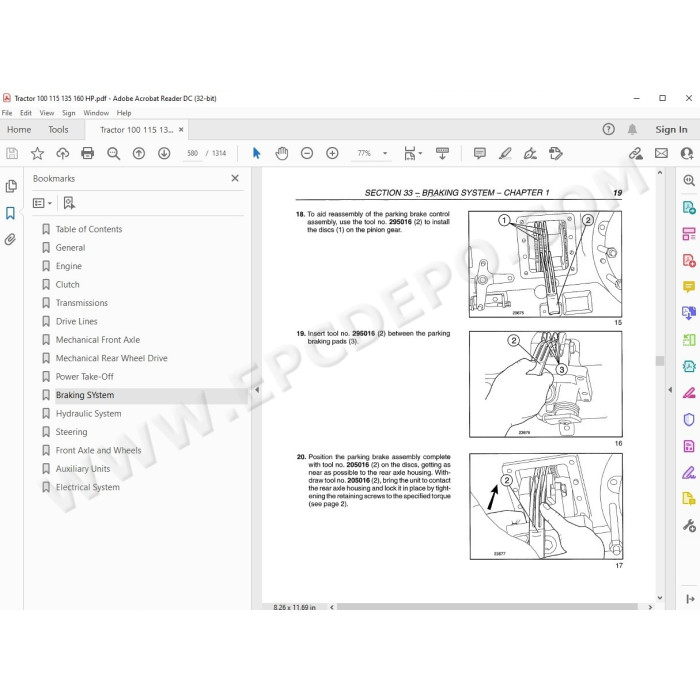Screen dimensions: 700x700
Task: Zoom out with minus icon
Action: point(307,154)
